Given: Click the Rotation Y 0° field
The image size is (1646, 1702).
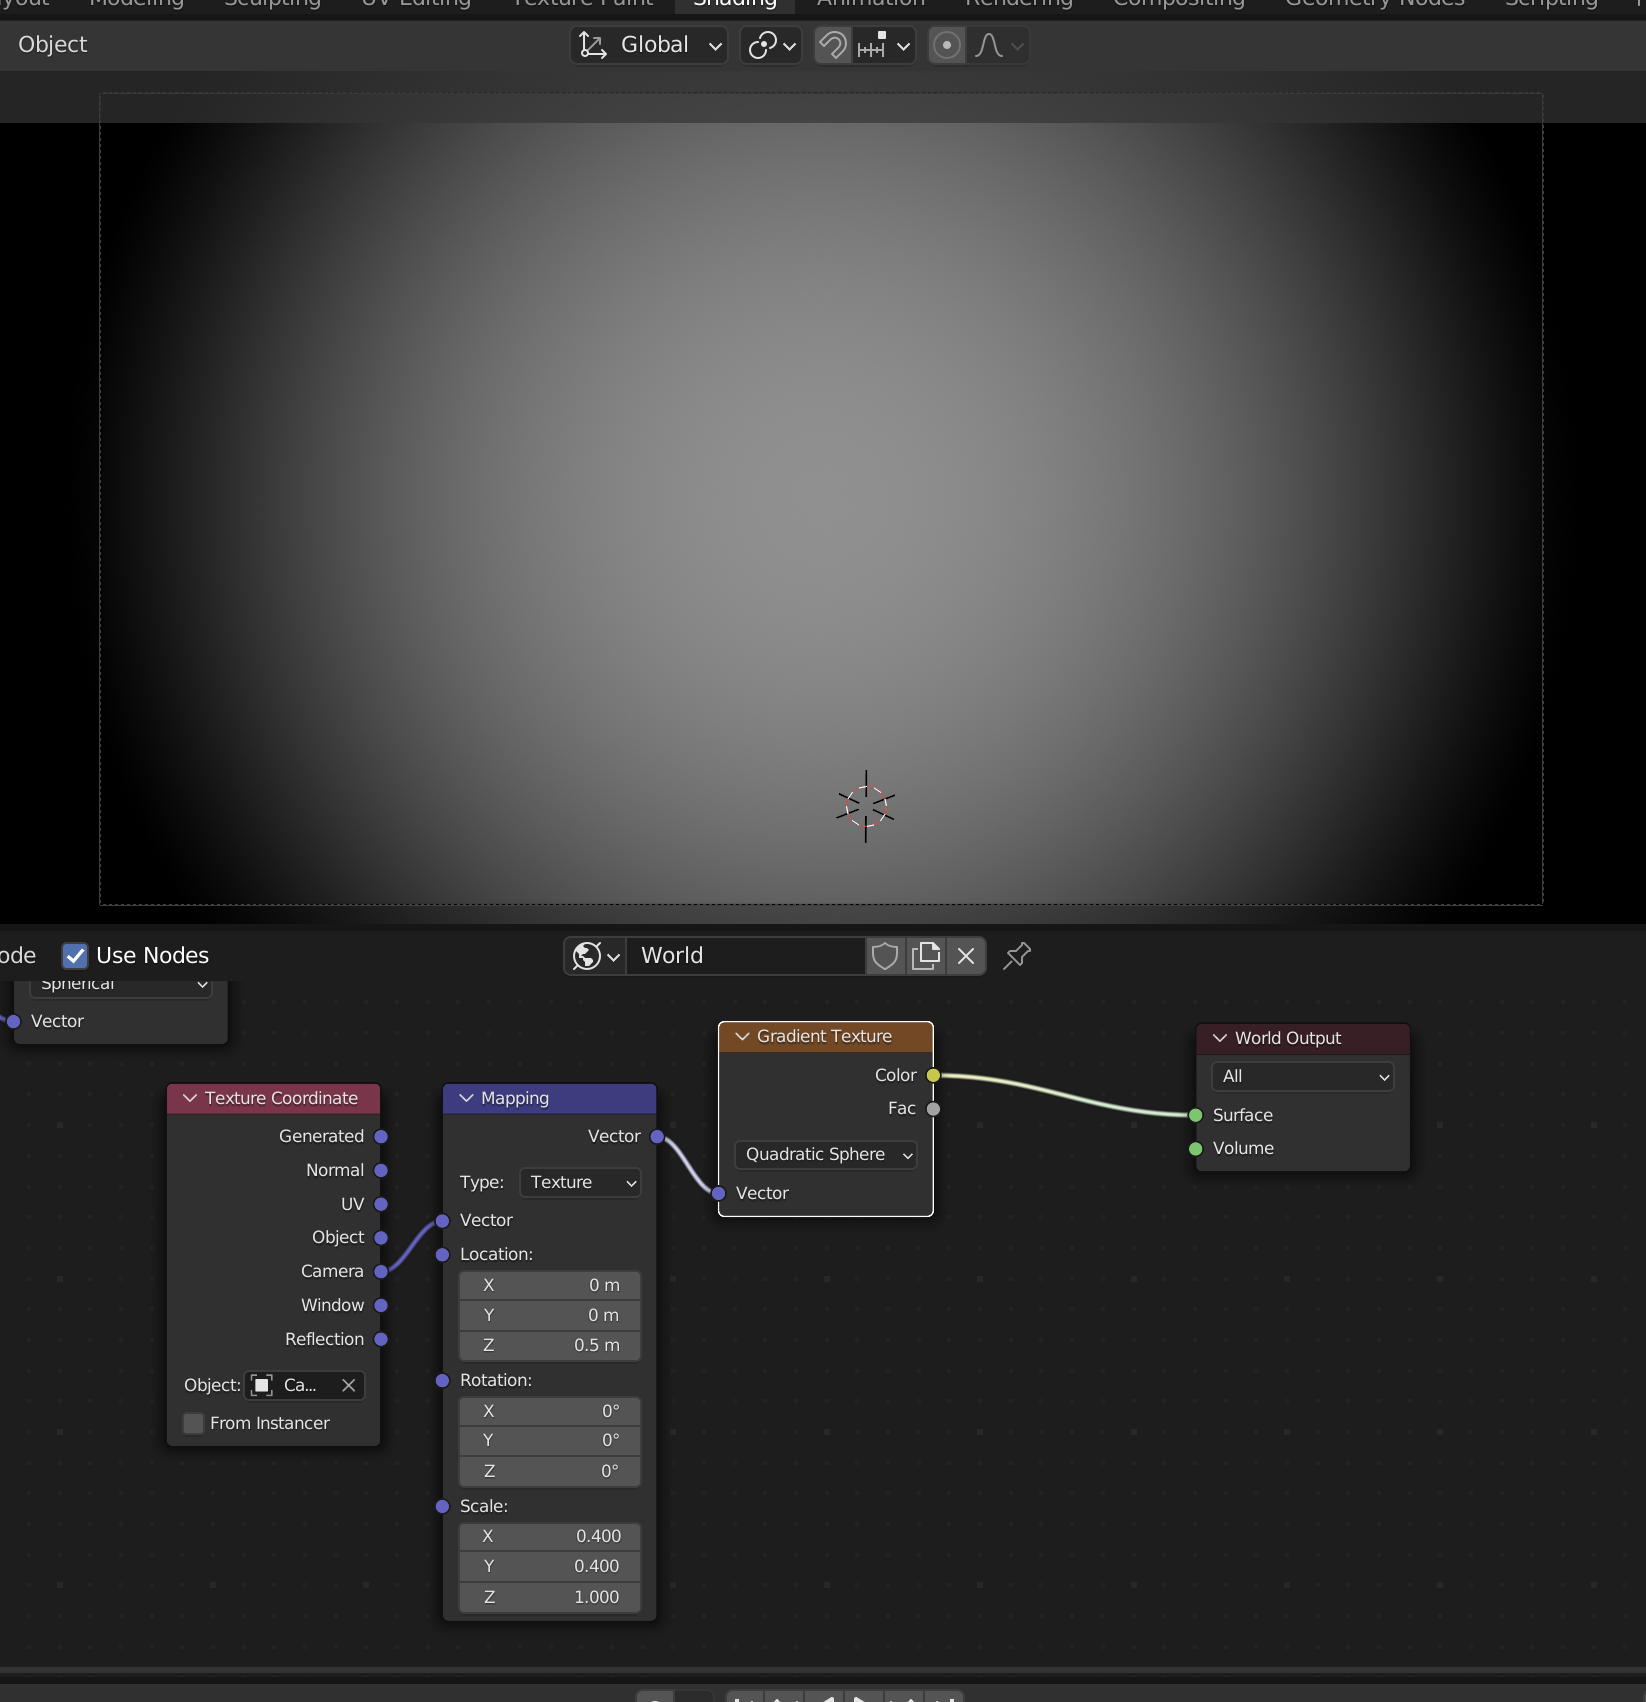Looking at the screenshot, I should coord(550,1441).
